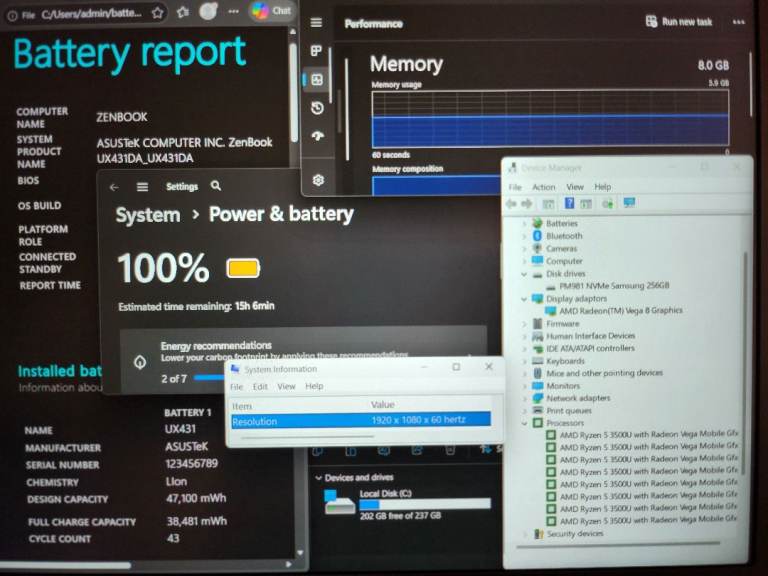Open Task Manager hamburger navigation menu

coord(316,23)
